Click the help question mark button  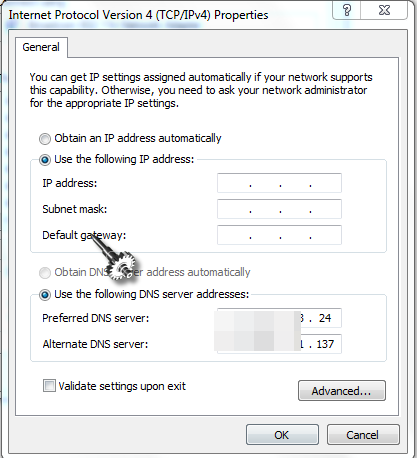coord(347,10)
